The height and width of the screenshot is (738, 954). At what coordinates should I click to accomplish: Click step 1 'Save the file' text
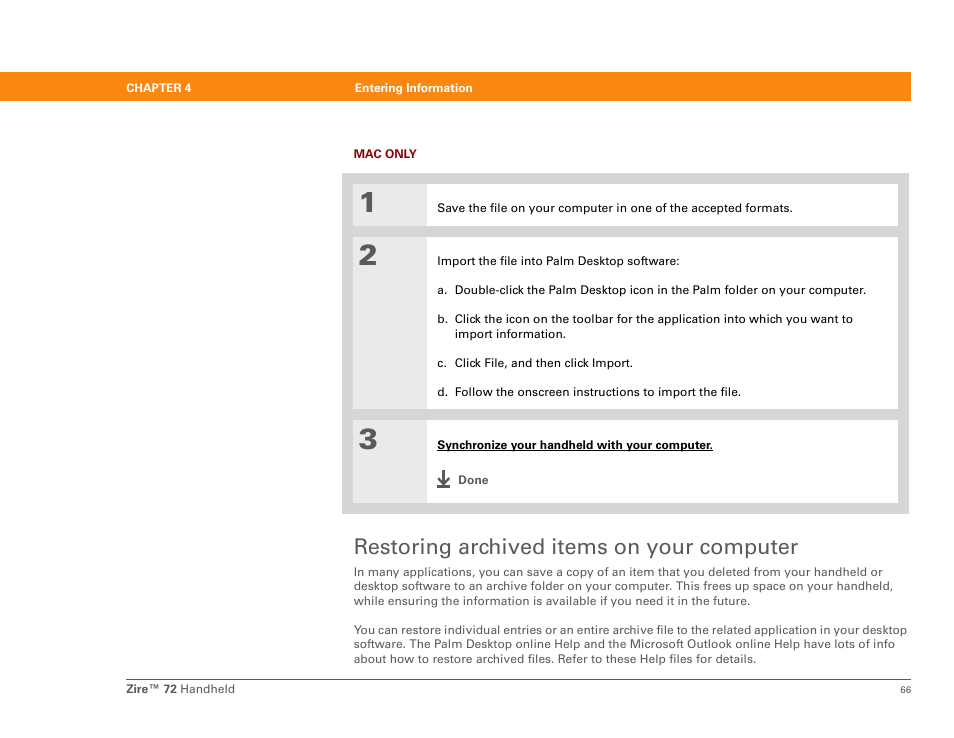pos(615,208)
